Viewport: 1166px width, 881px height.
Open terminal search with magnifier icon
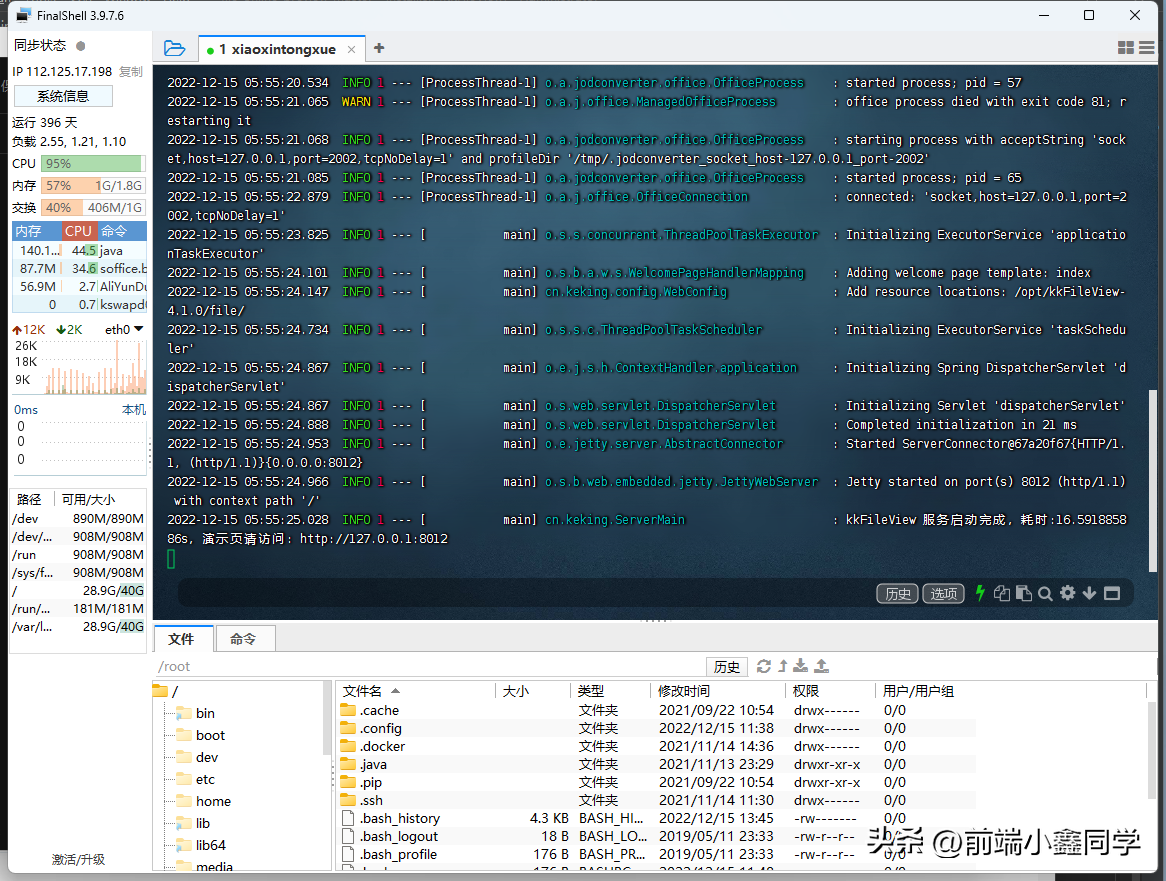click(x=1045, y=593)
